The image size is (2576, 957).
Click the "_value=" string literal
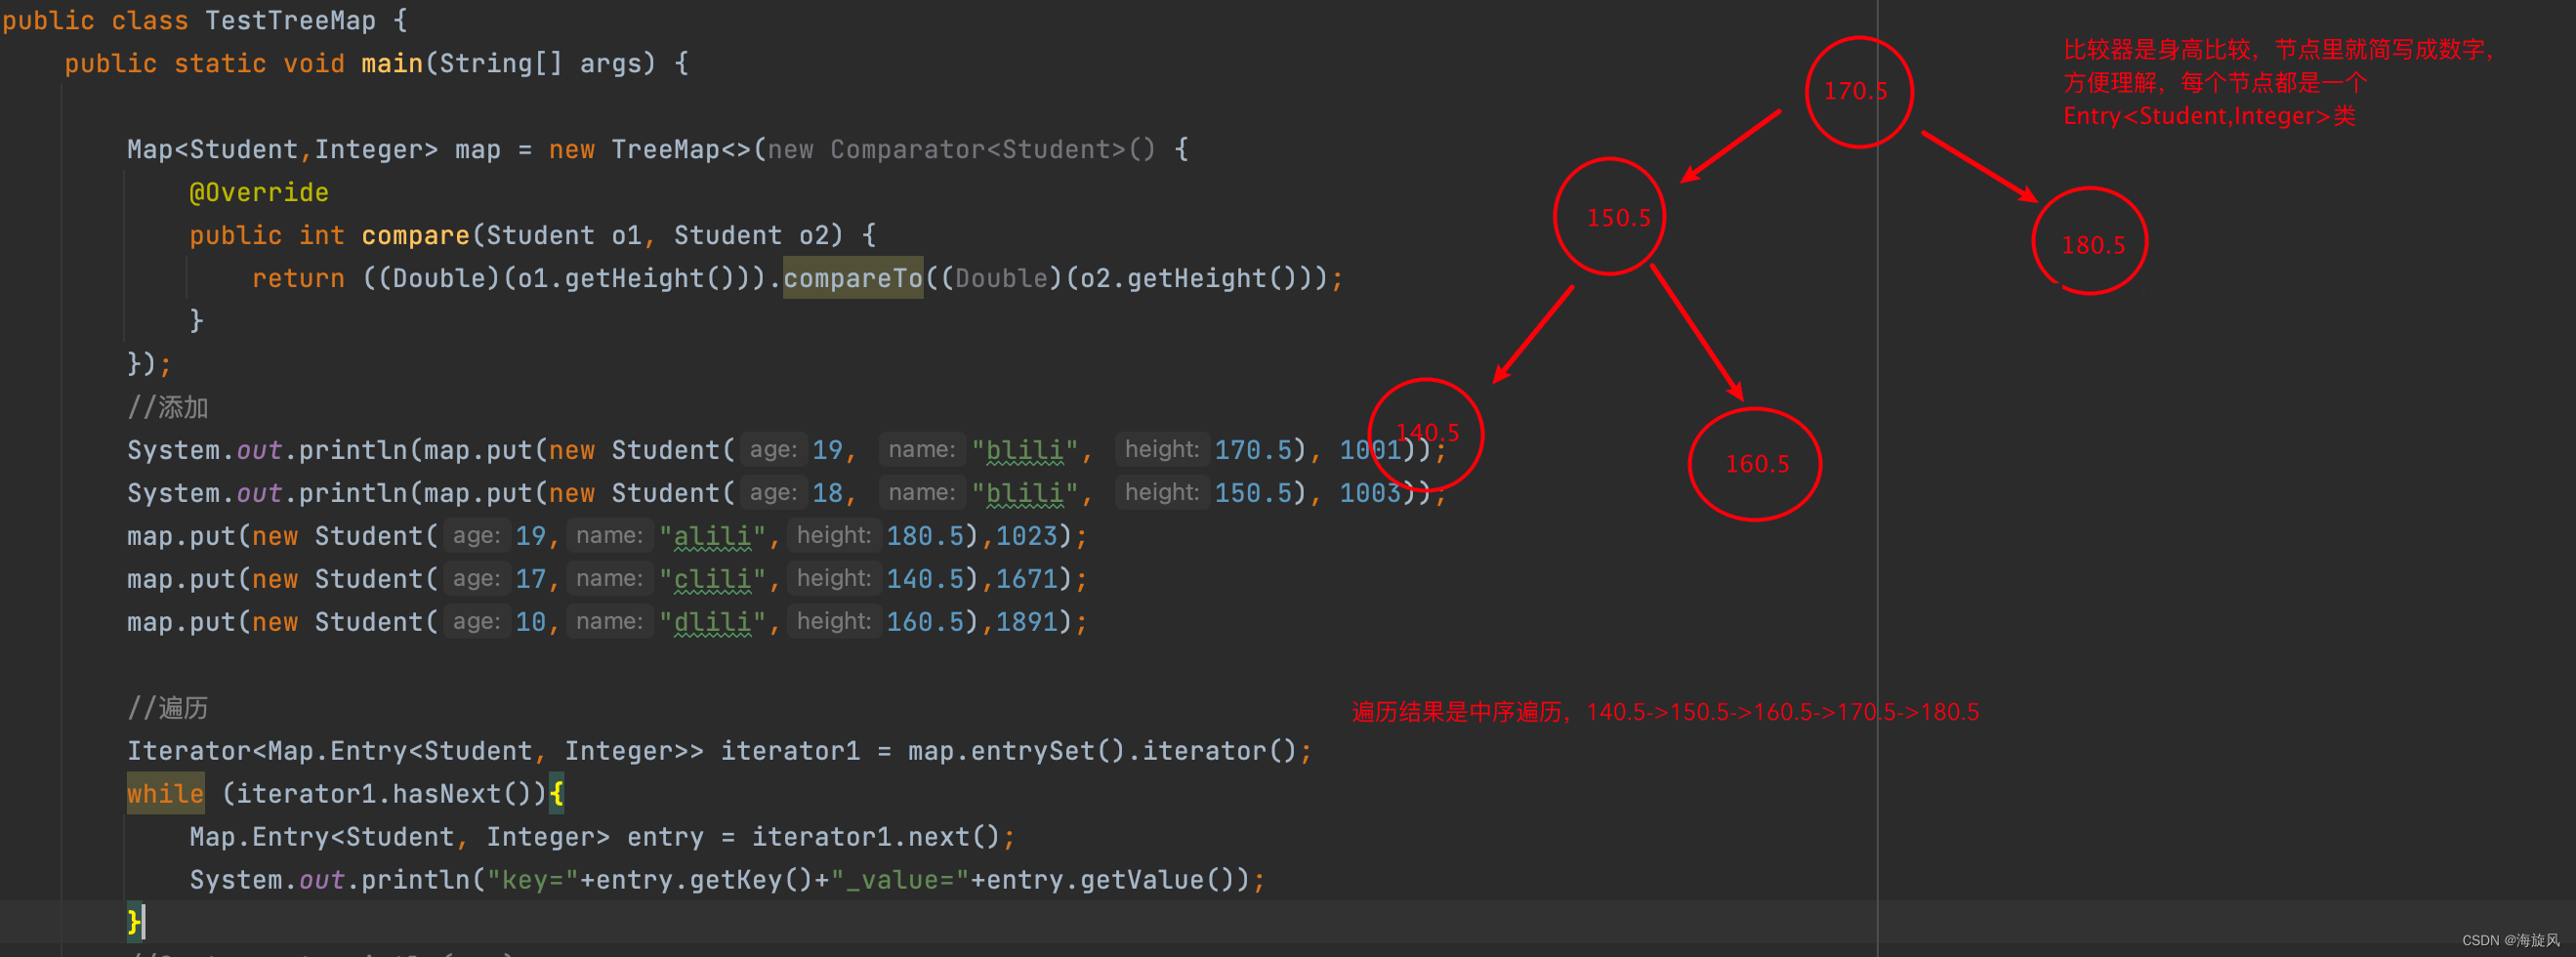pos(900,880)
